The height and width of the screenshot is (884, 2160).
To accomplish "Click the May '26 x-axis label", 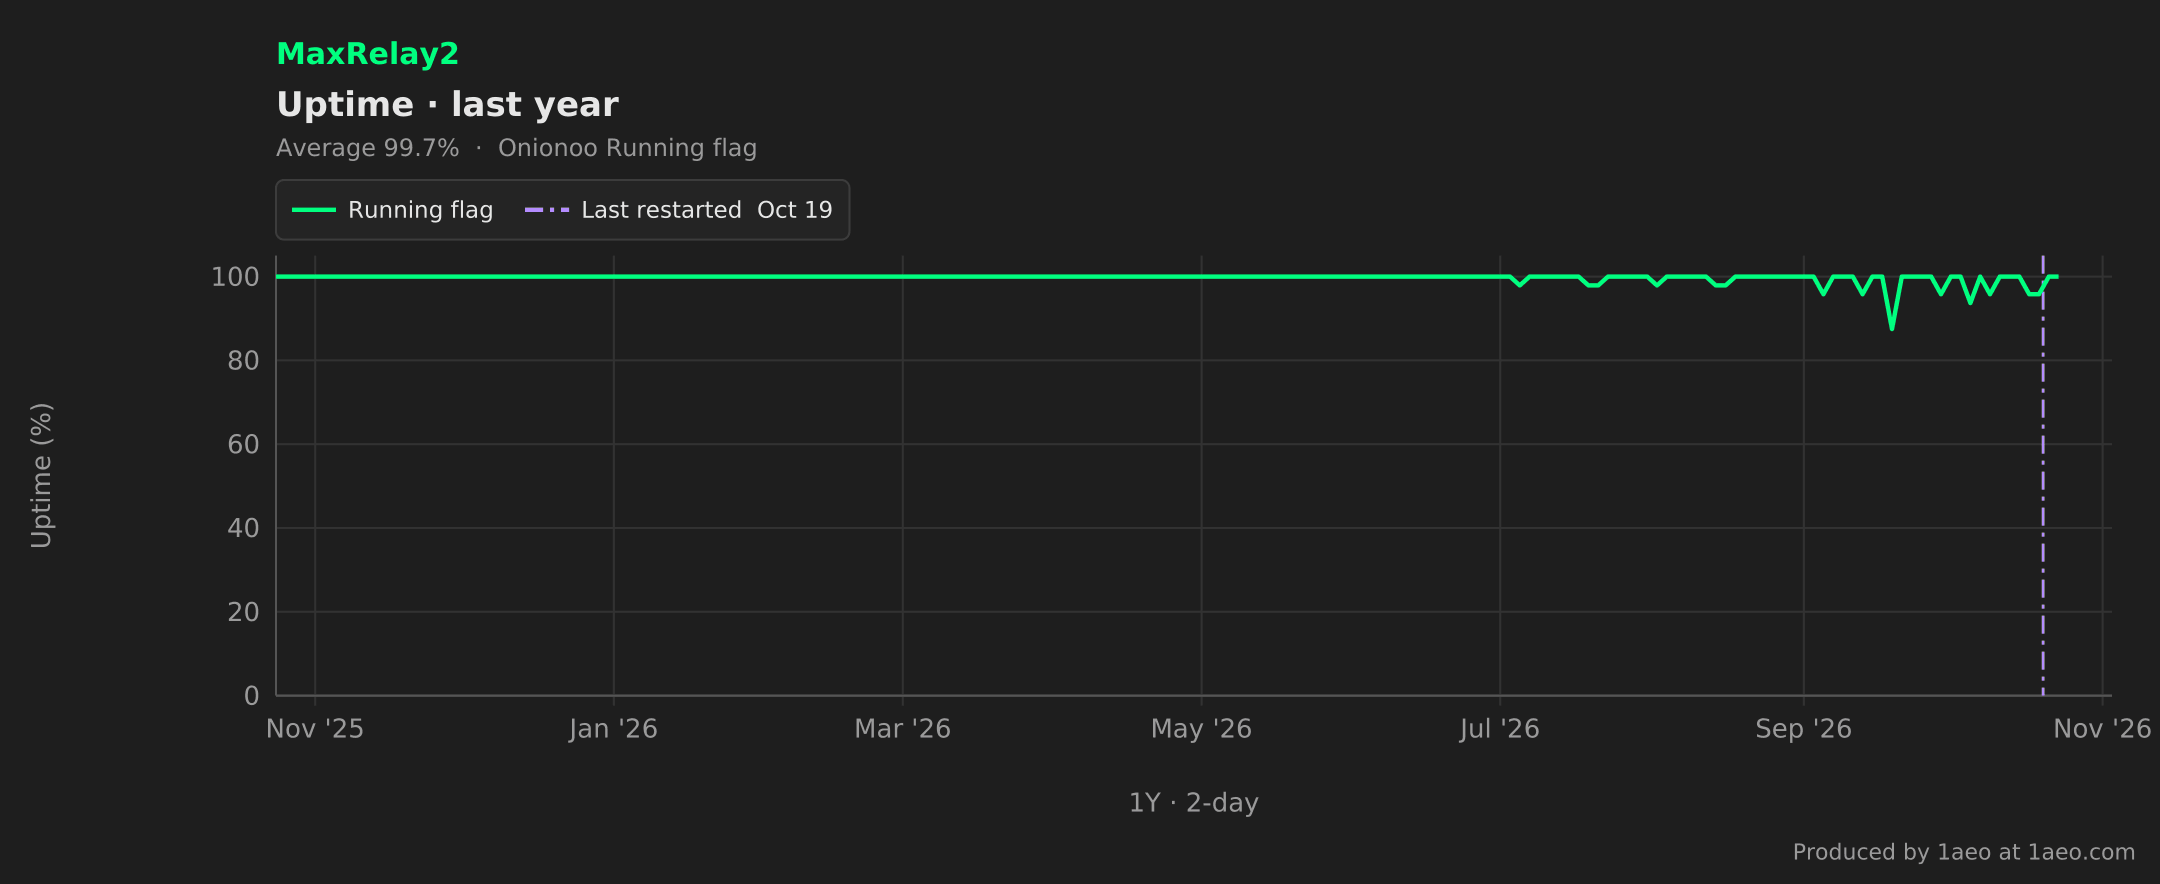I will (x=1201, y=729).
